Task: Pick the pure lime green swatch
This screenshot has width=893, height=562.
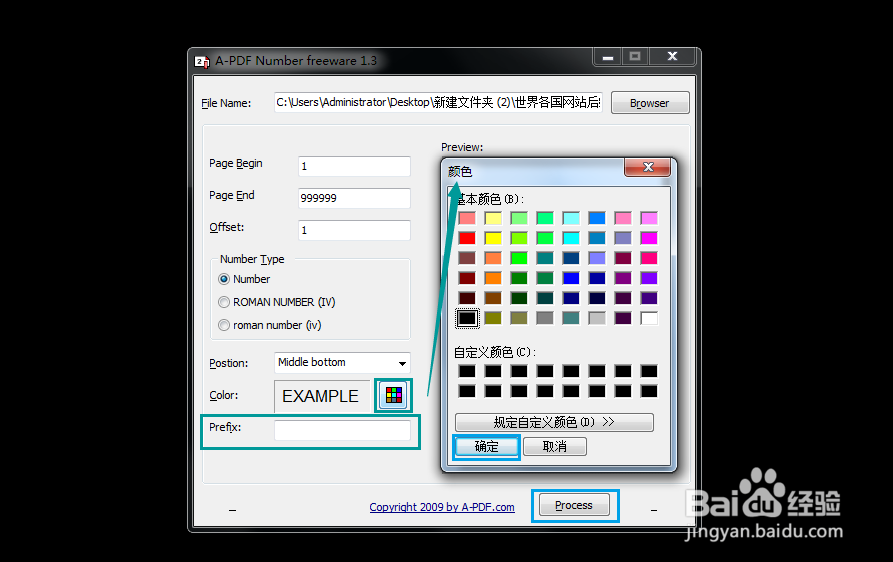Action: pyautogui.click(x=519, y=258)
